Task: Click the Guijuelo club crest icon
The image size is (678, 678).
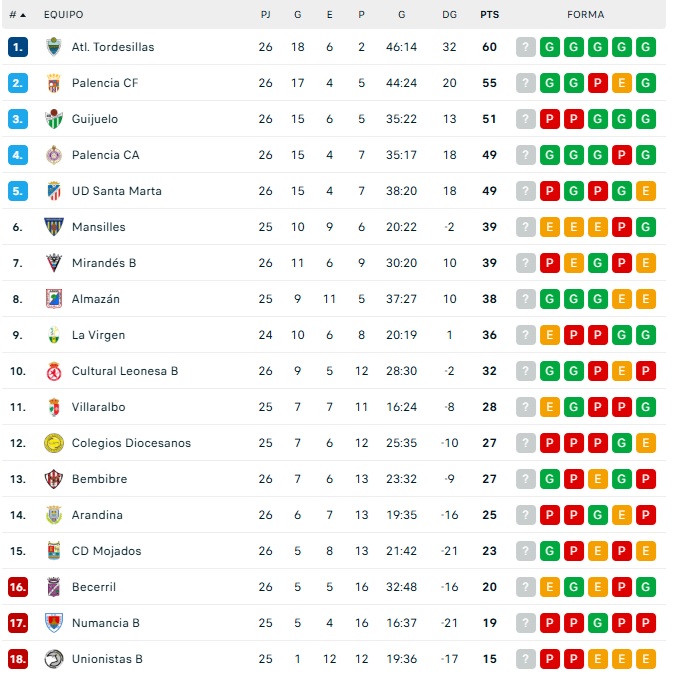Action: pos(54,119)
